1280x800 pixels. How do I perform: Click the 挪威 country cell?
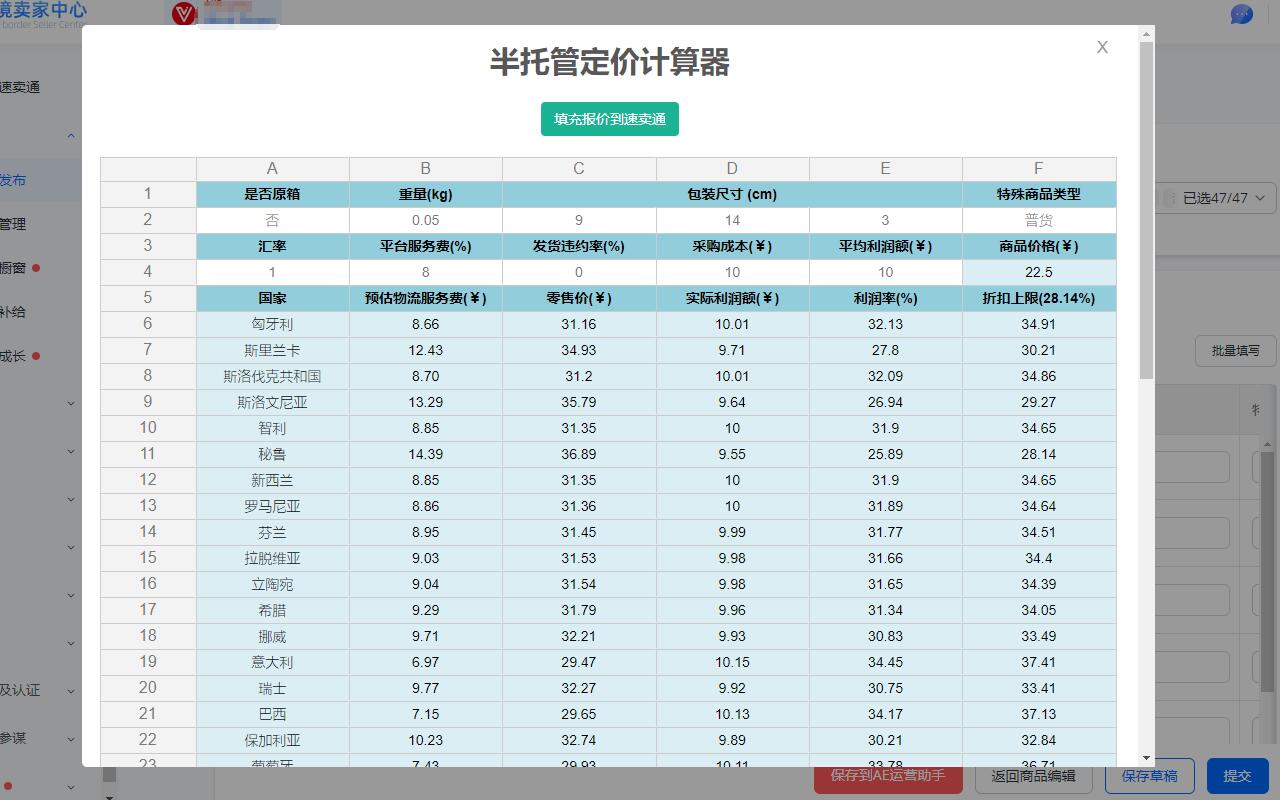click(x=272, y=636)
